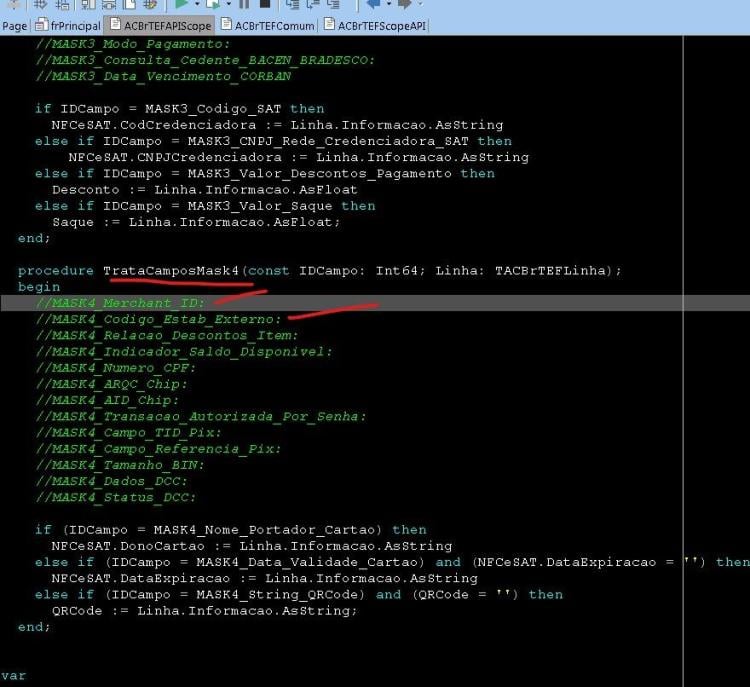The image size is (750, 687).
Task: Click the Run Without Debugging icon
Action: pos(213,4)
